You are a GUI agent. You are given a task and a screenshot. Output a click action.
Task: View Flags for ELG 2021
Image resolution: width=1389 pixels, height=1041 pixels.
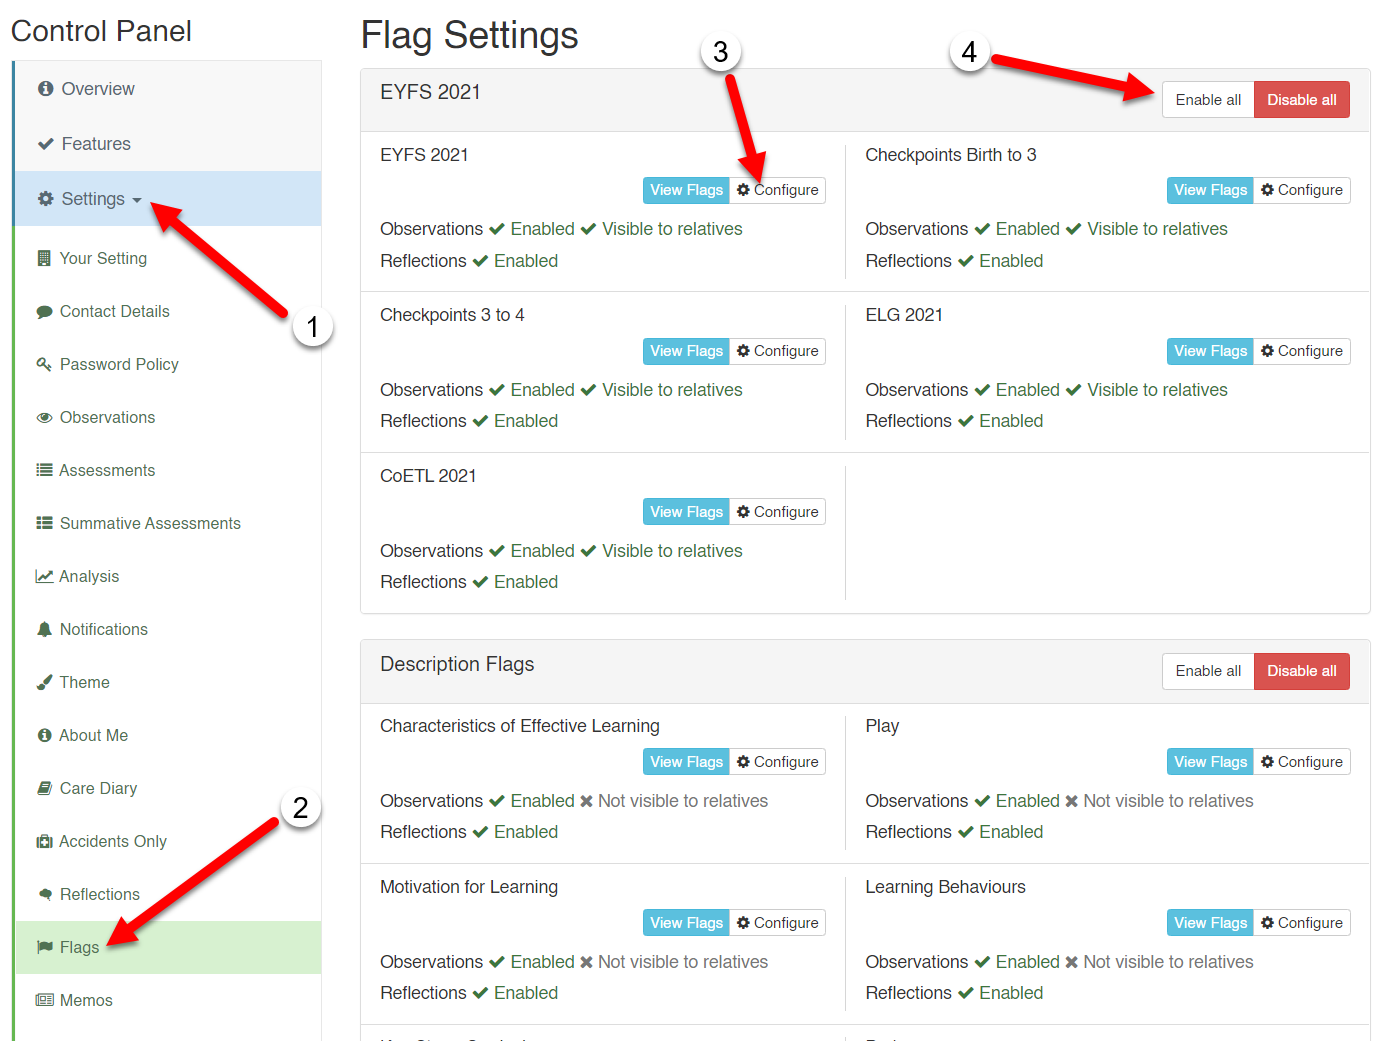click(1210, 351)
